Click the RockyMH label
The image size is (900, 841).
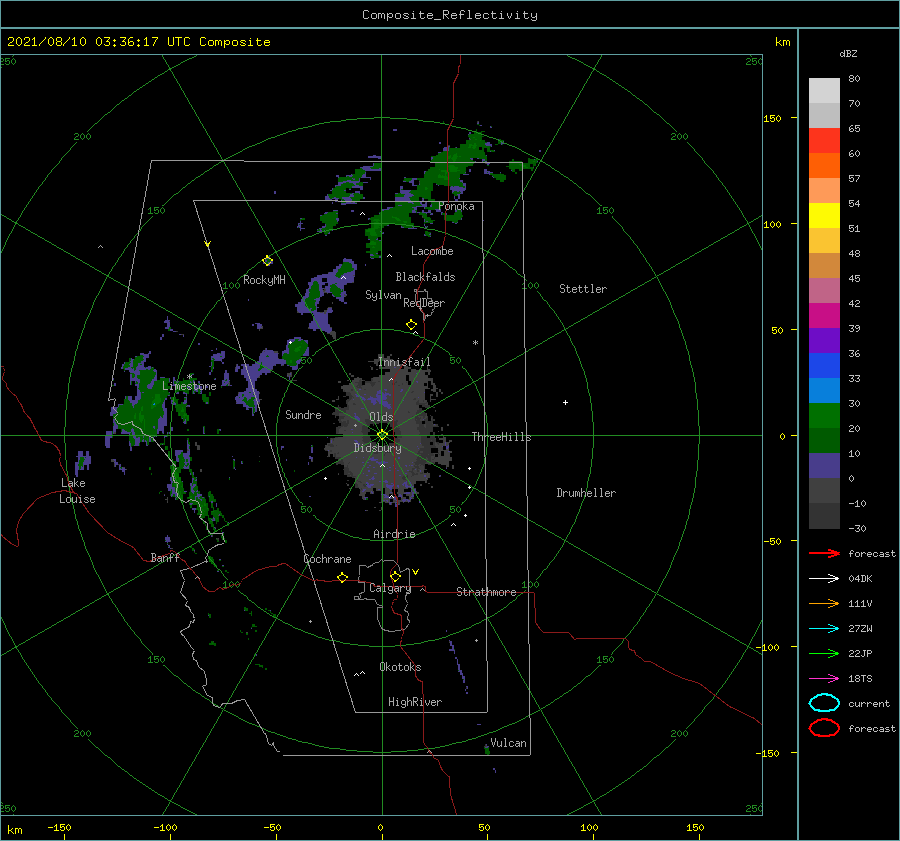pos(264,280)
